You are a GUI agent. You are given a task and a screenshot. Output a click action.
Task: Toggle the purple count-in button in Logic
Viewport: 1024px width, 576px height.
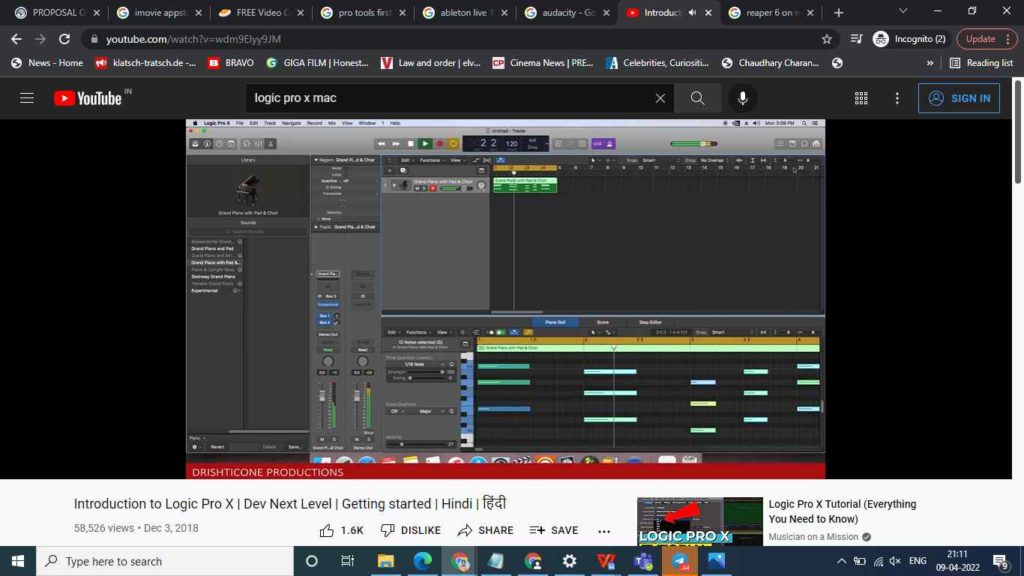pos(598,144)
